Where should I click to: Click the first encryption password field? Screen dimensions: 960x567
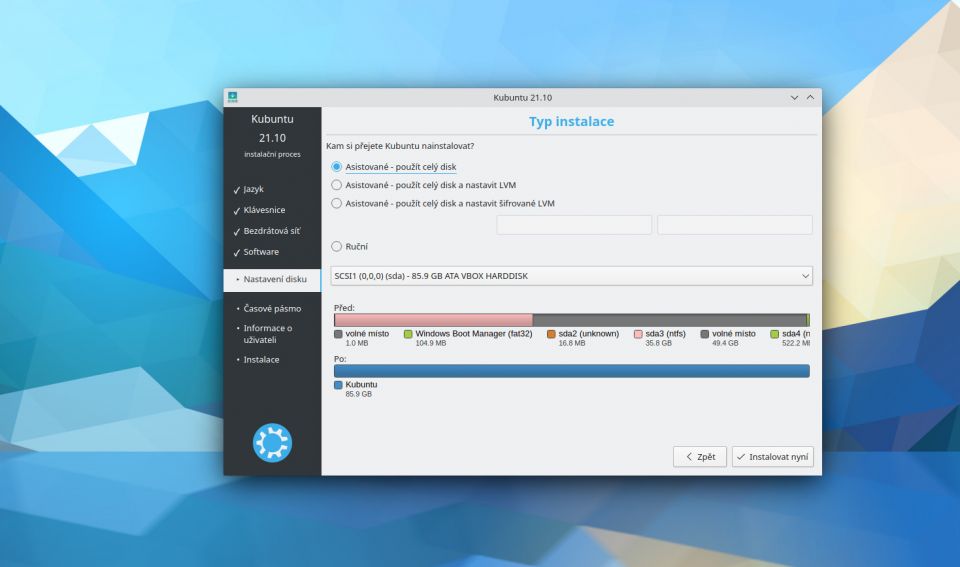pos(574,225)
